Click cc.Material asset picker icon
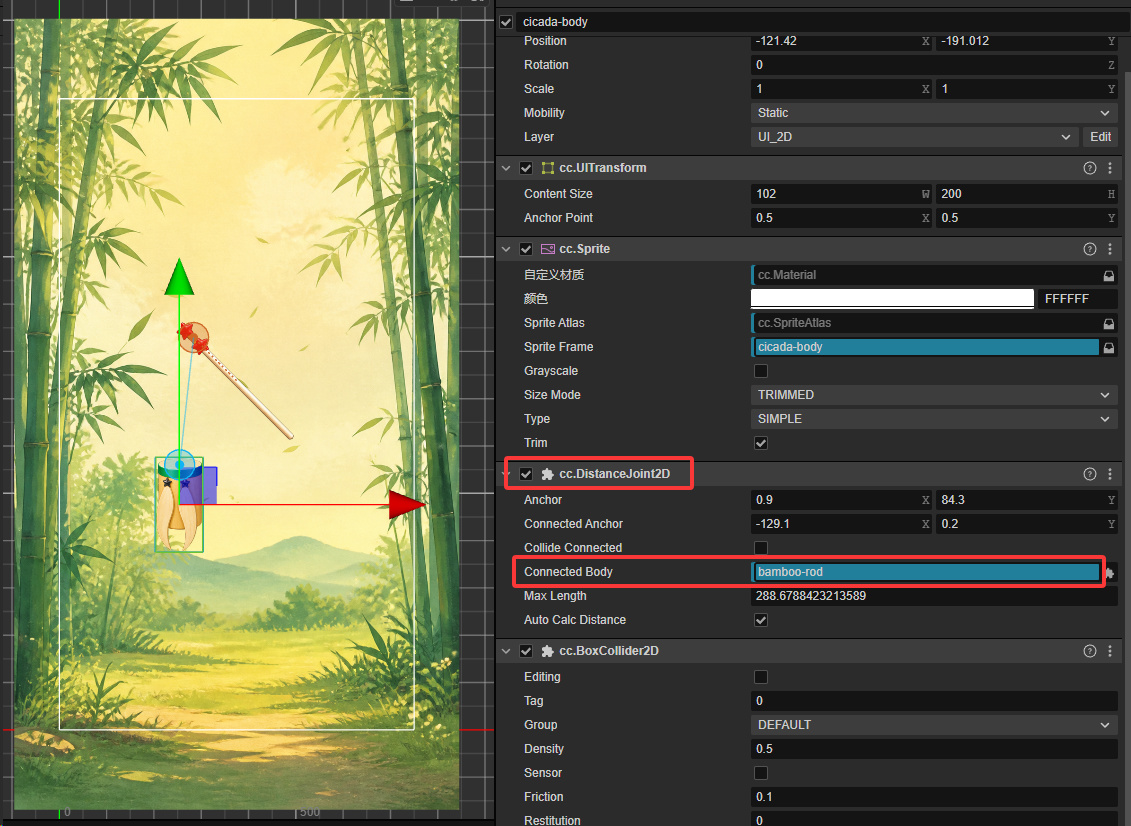 pos(1109,276)
